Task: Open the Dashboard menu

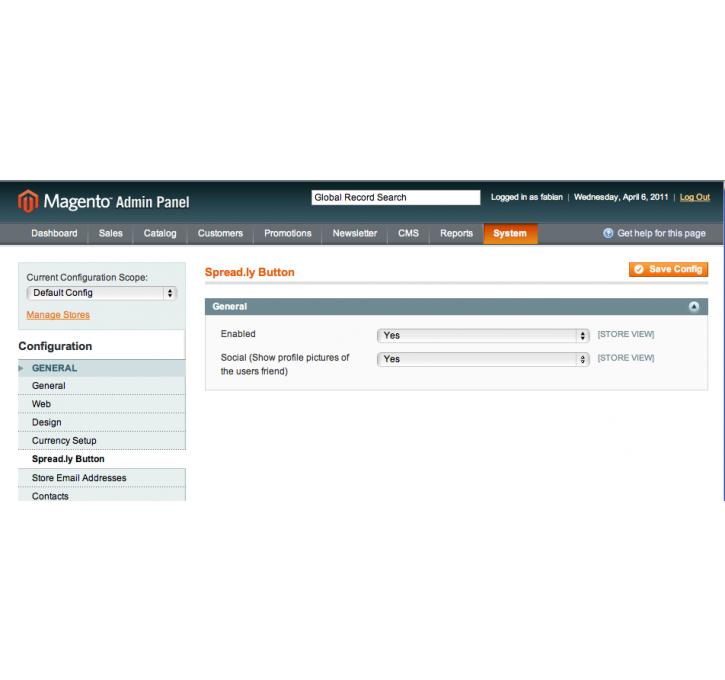Action: [x=54, y=233]
